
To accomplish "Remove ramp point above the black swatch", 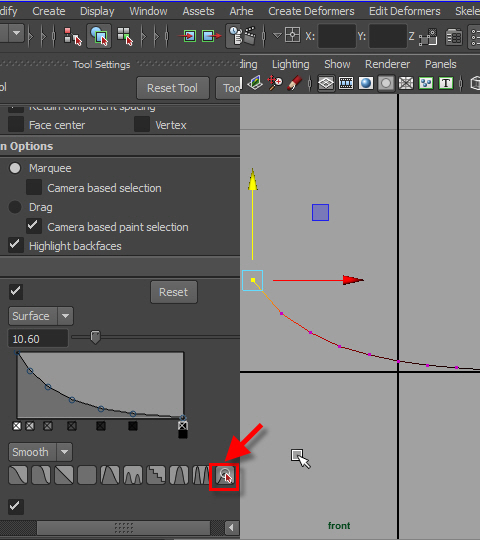I will (183, 426).
